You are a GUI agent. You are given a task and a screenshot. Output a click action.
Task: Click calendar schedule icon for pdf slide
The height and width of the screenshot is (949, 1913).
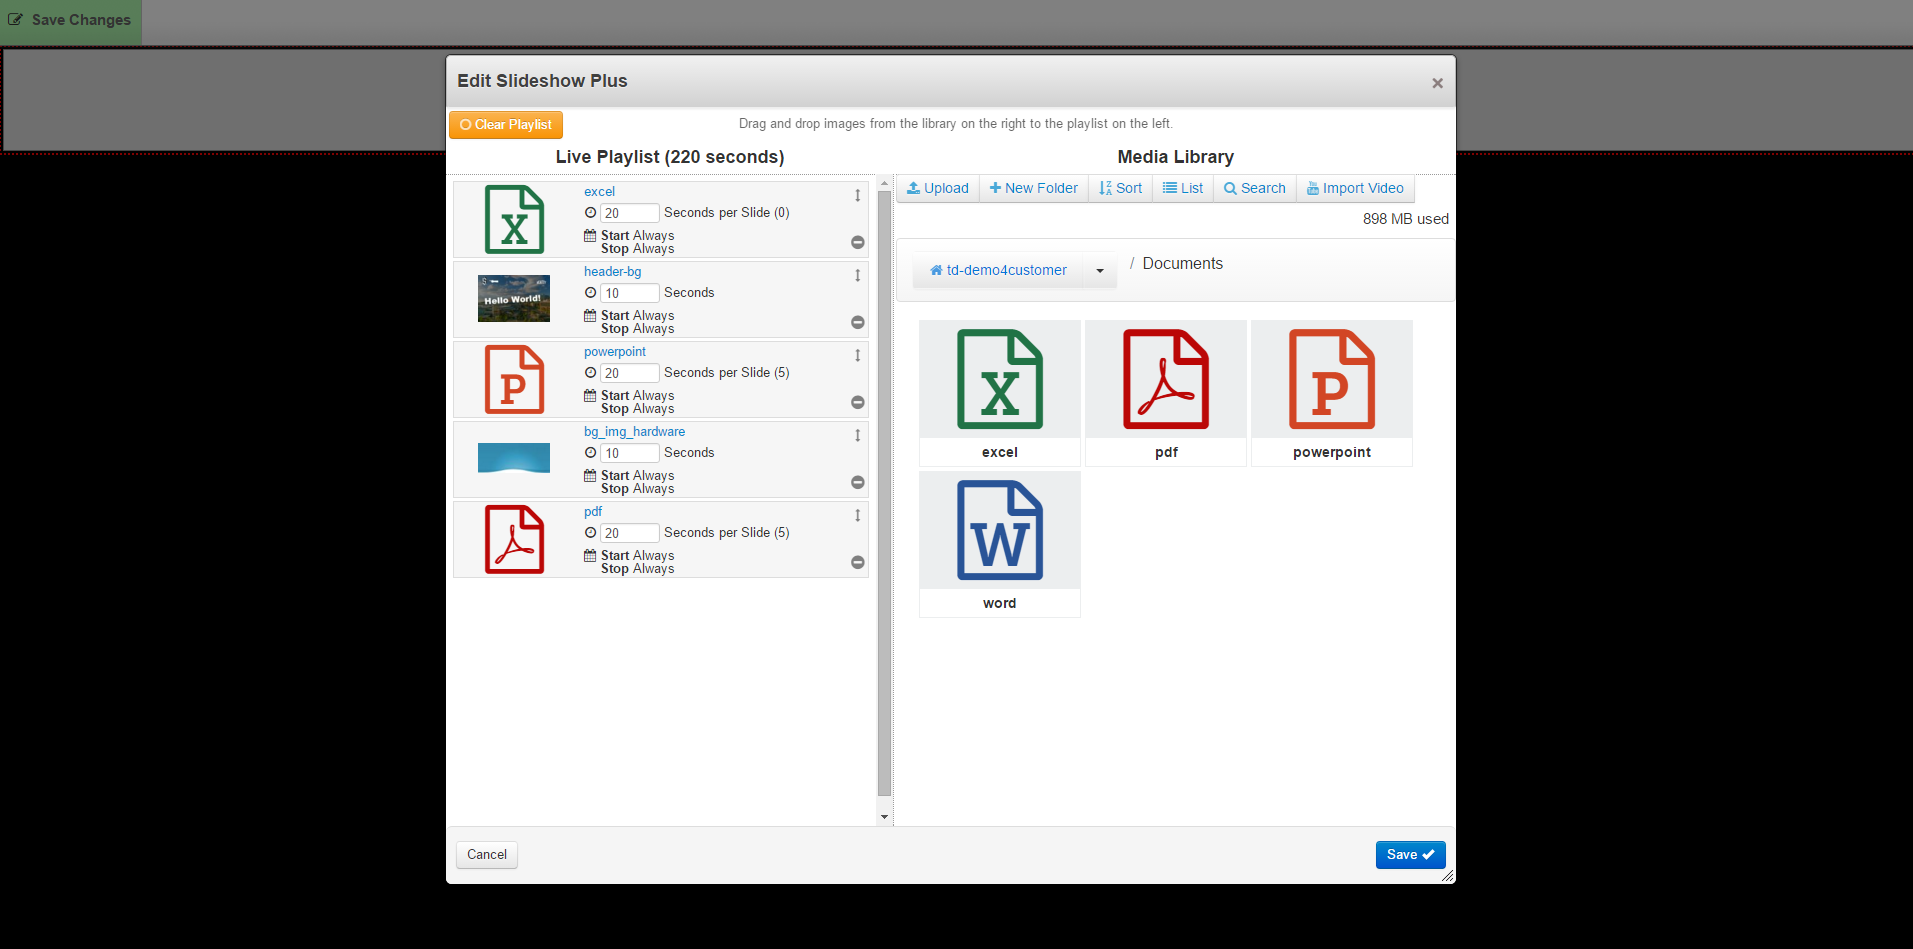[x=590, y=556]
